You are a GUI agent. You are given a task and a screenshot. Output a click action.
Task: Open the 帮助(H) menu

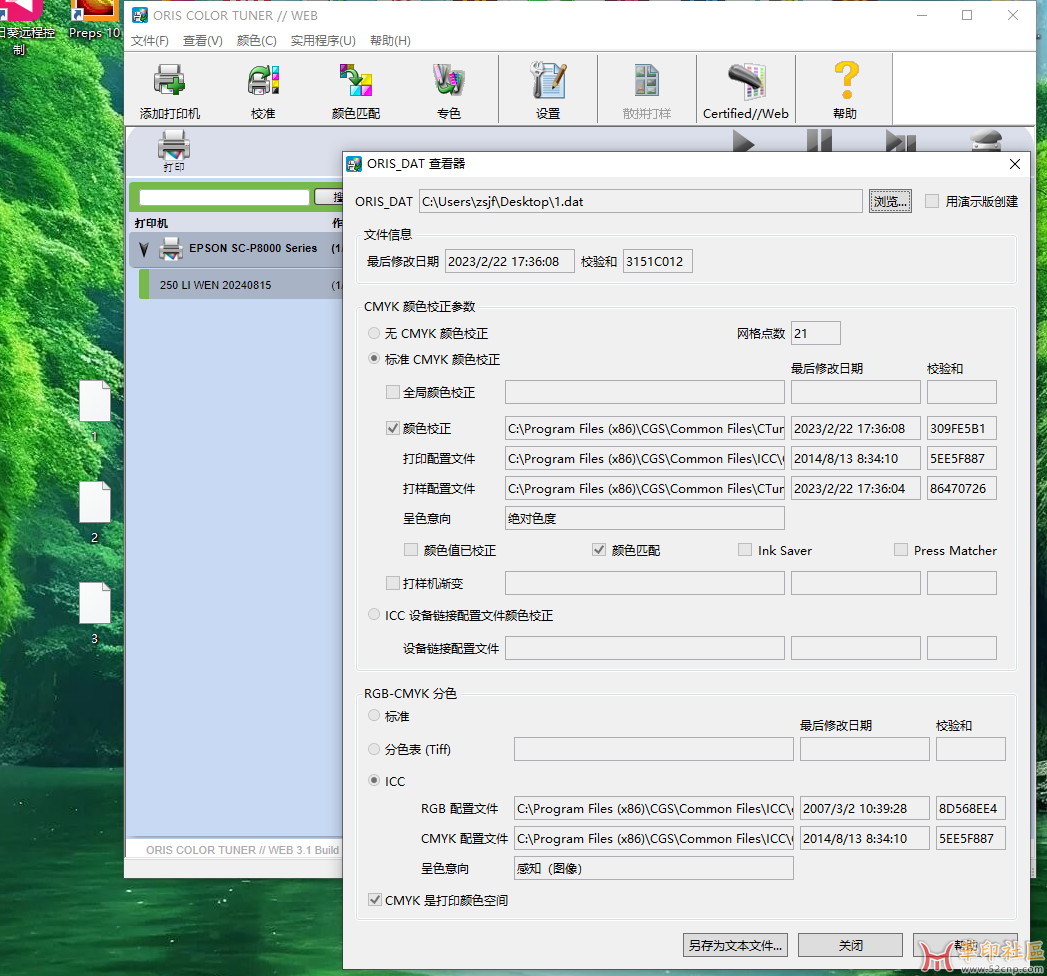pyautogui.click(x=390, y=41)
